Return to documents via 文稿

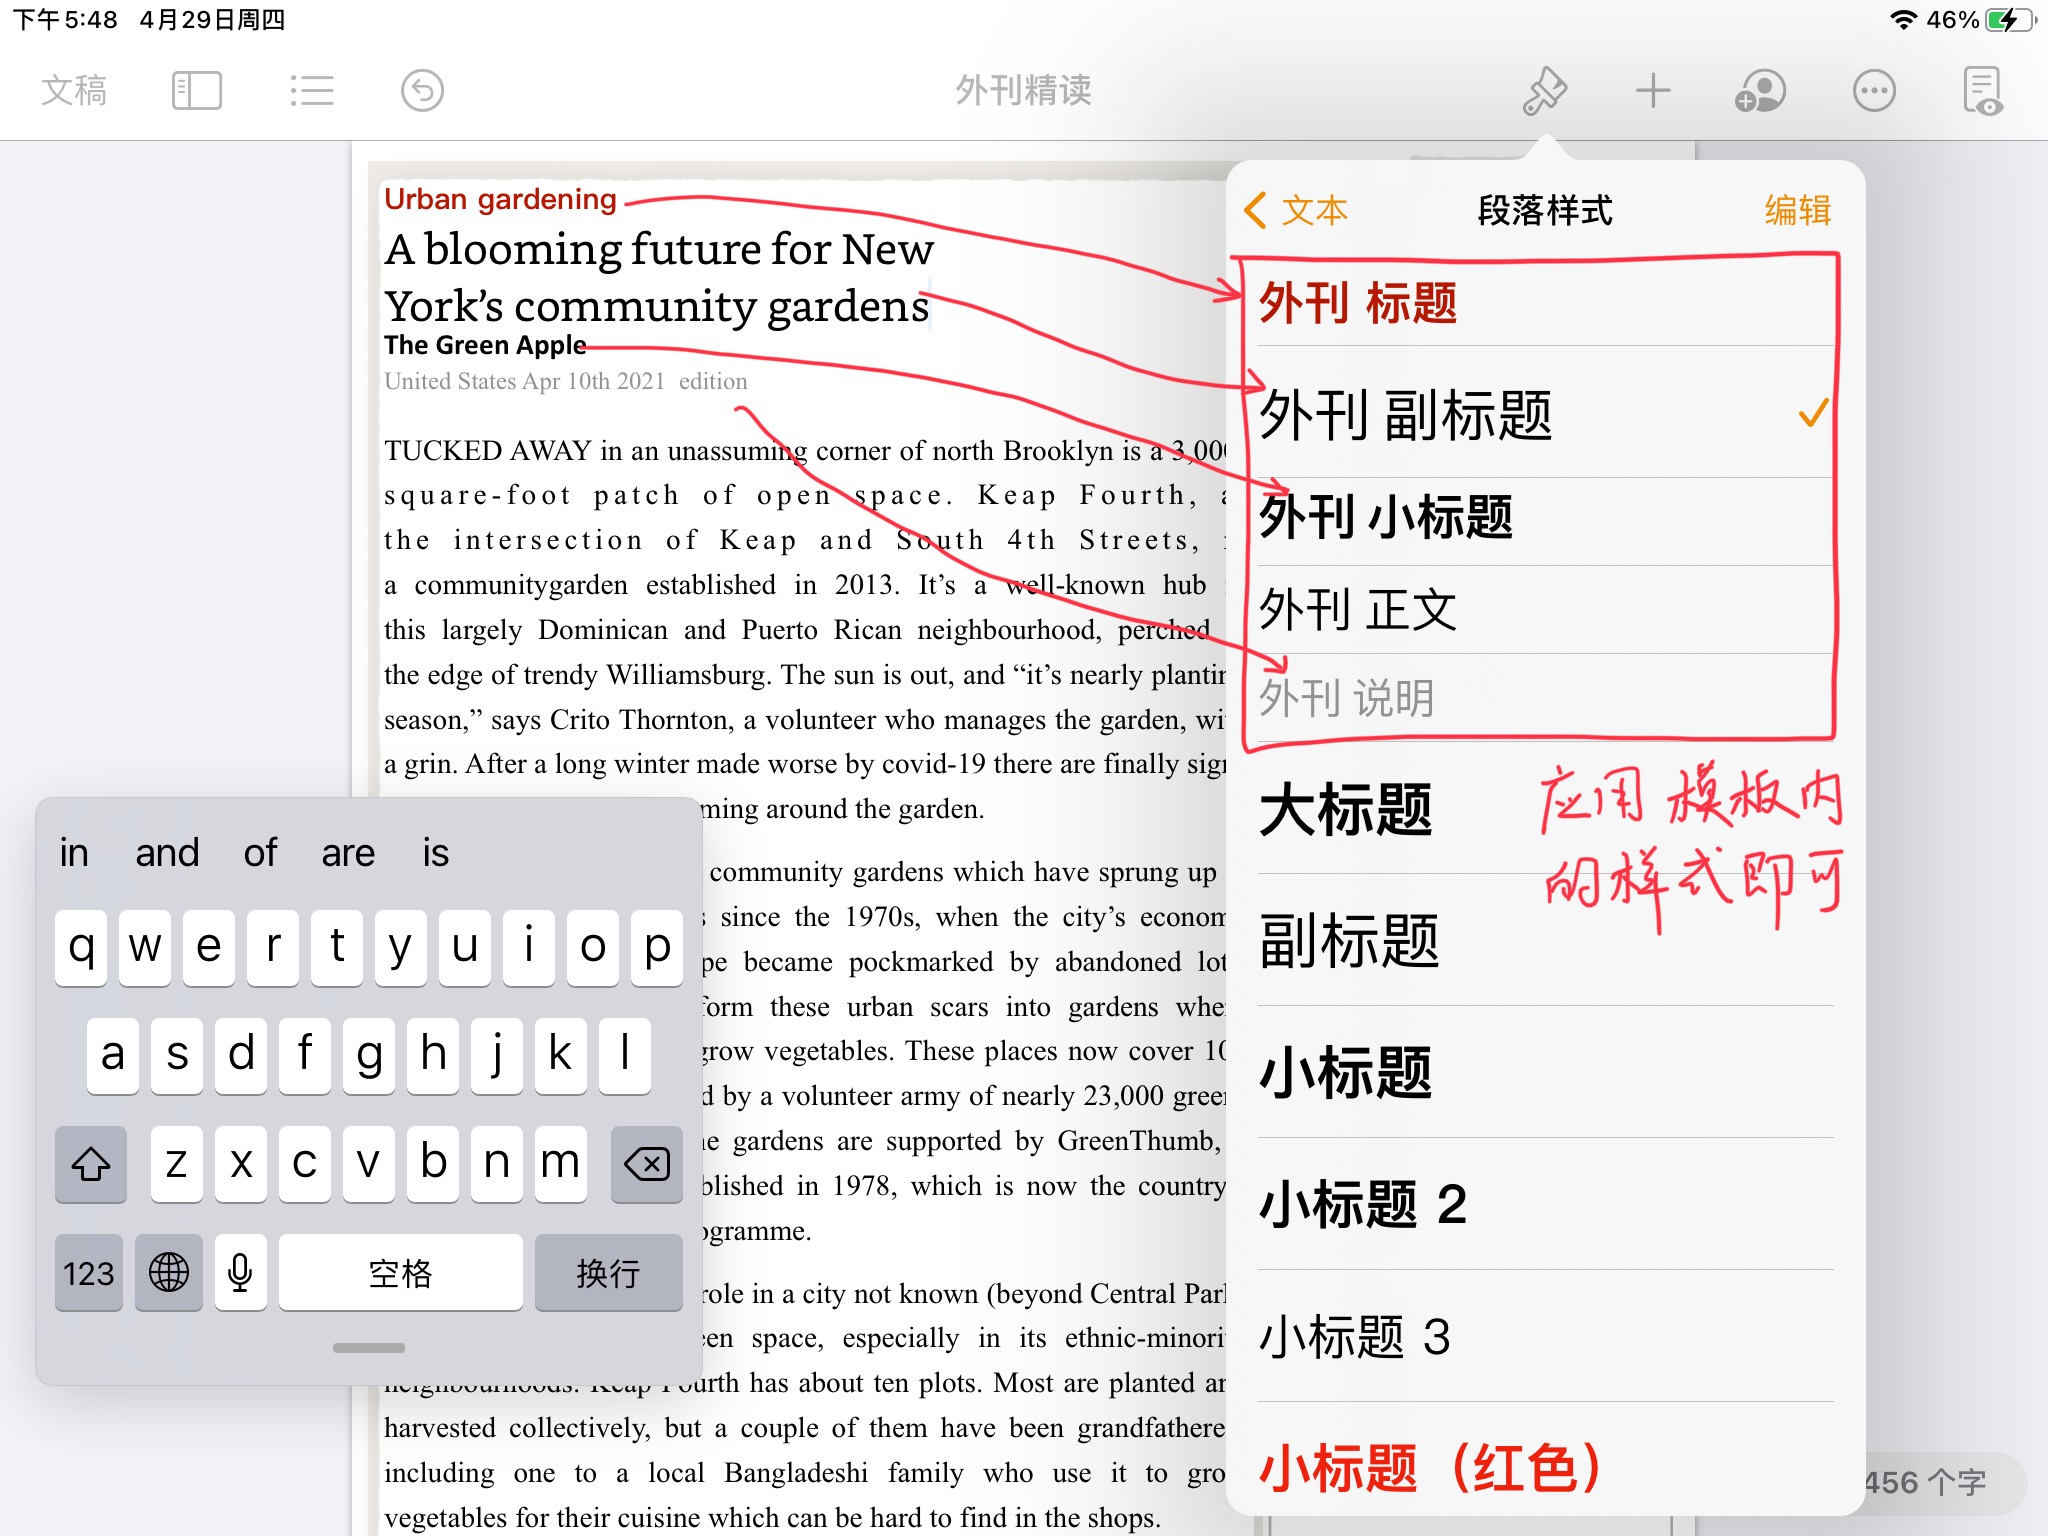click(74, 91)
